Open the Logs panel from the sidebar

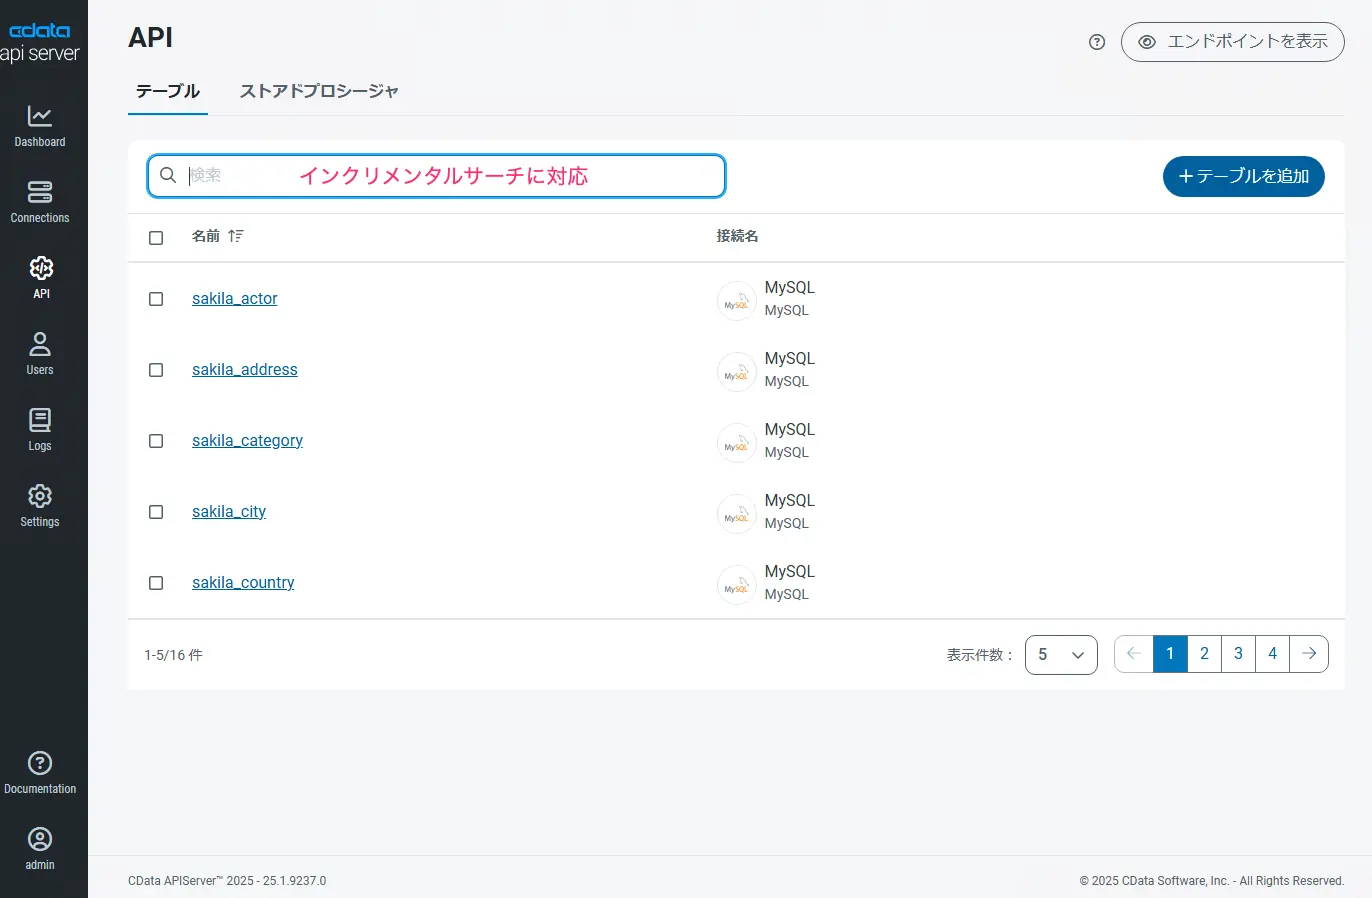[x=40, y=428]
